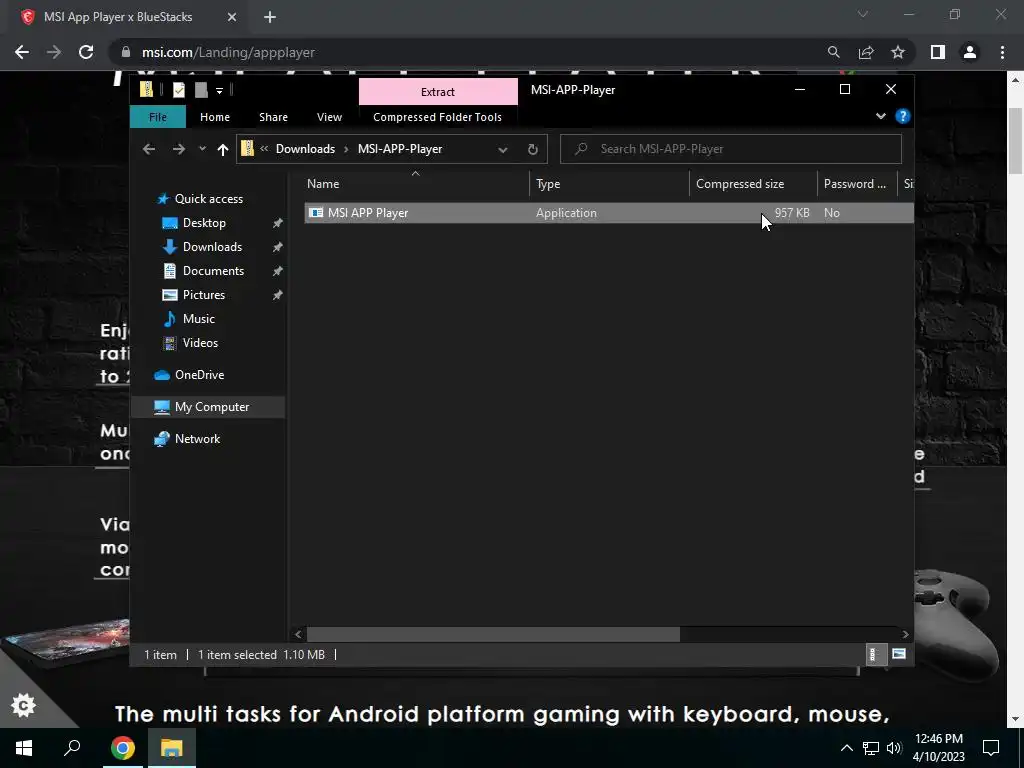1024x768 pixels.
Task: Bookmark this page with the star icon
Action: pyautogui.click(x=898, y=52)
